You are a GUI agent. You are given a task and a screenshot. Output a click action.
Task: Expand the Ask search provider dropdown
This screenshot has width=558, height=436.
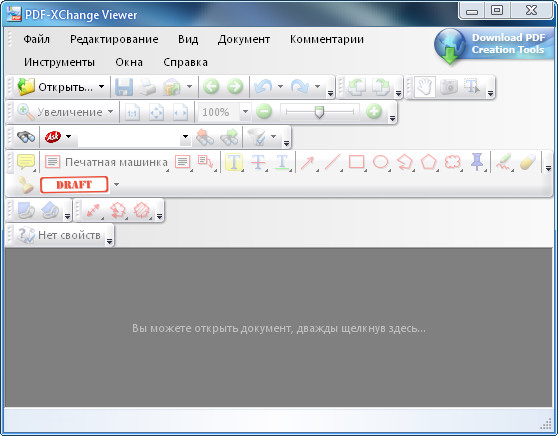click(x=68, y=137)
